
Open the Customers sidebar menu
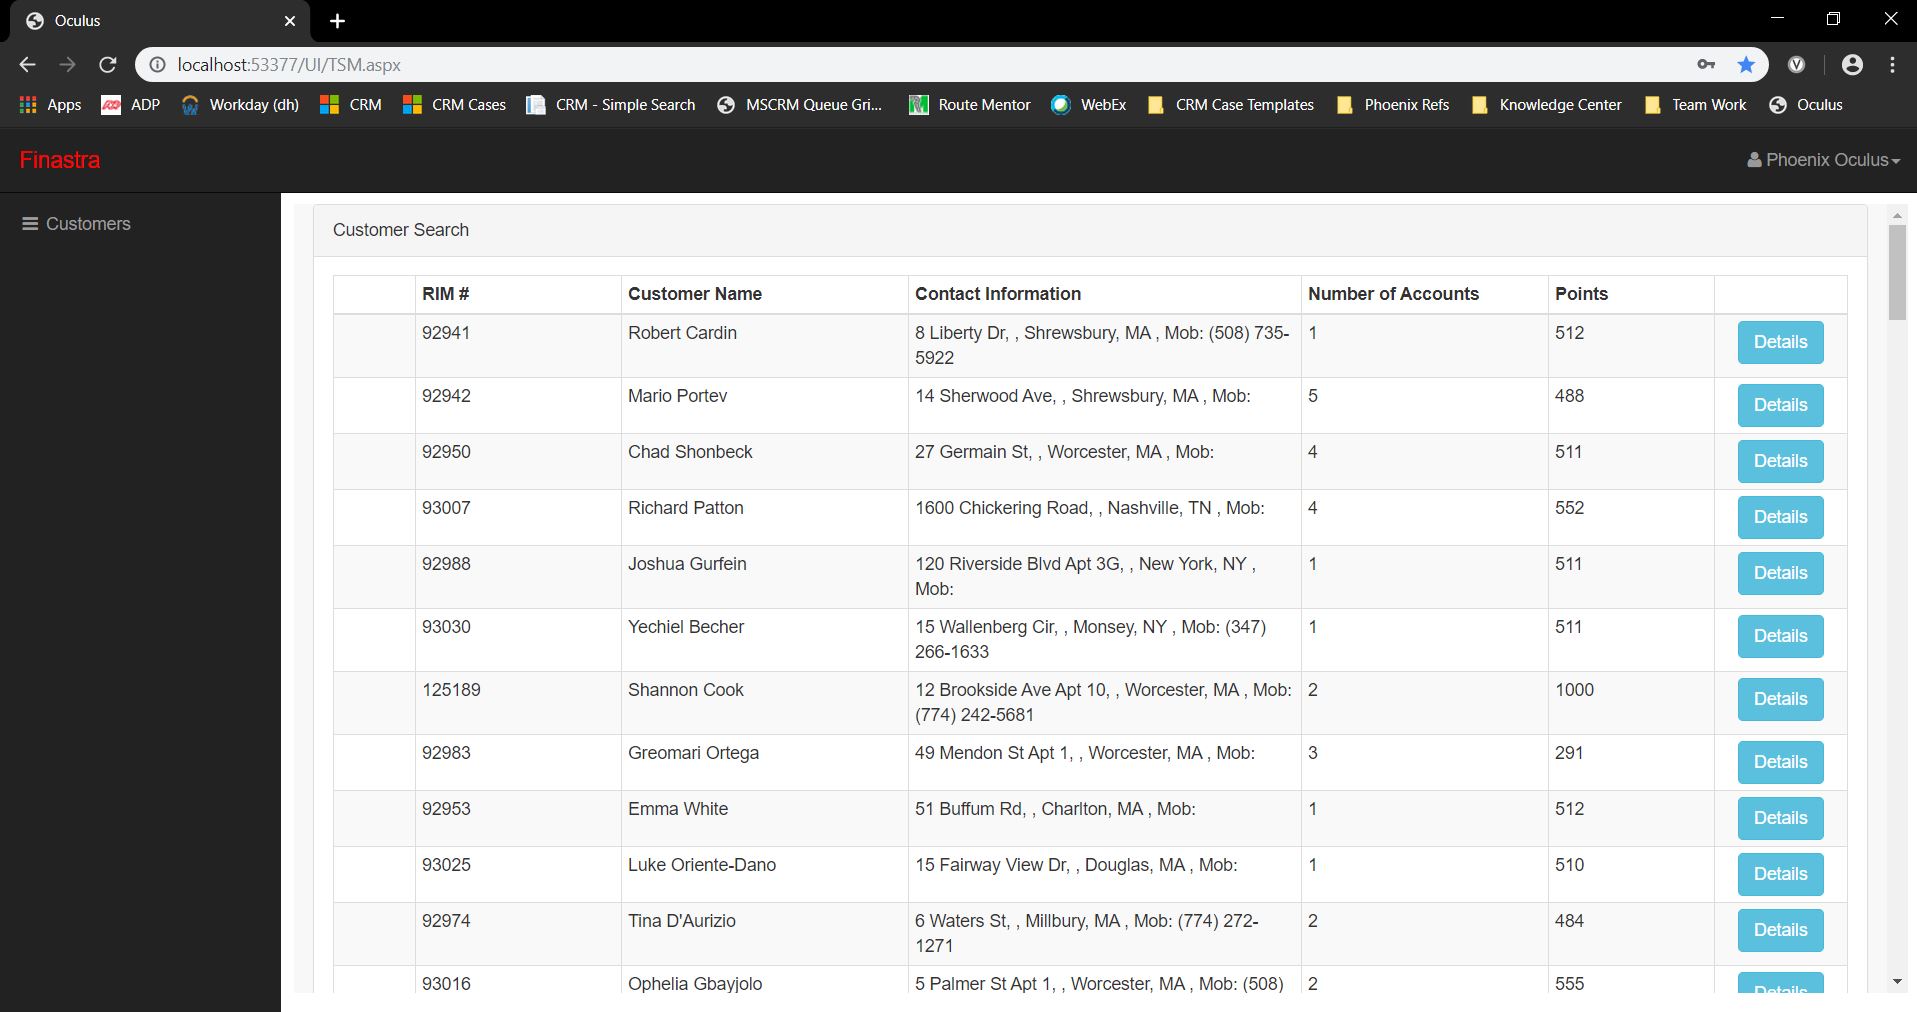pyautogui.click(x=77, y=224)
